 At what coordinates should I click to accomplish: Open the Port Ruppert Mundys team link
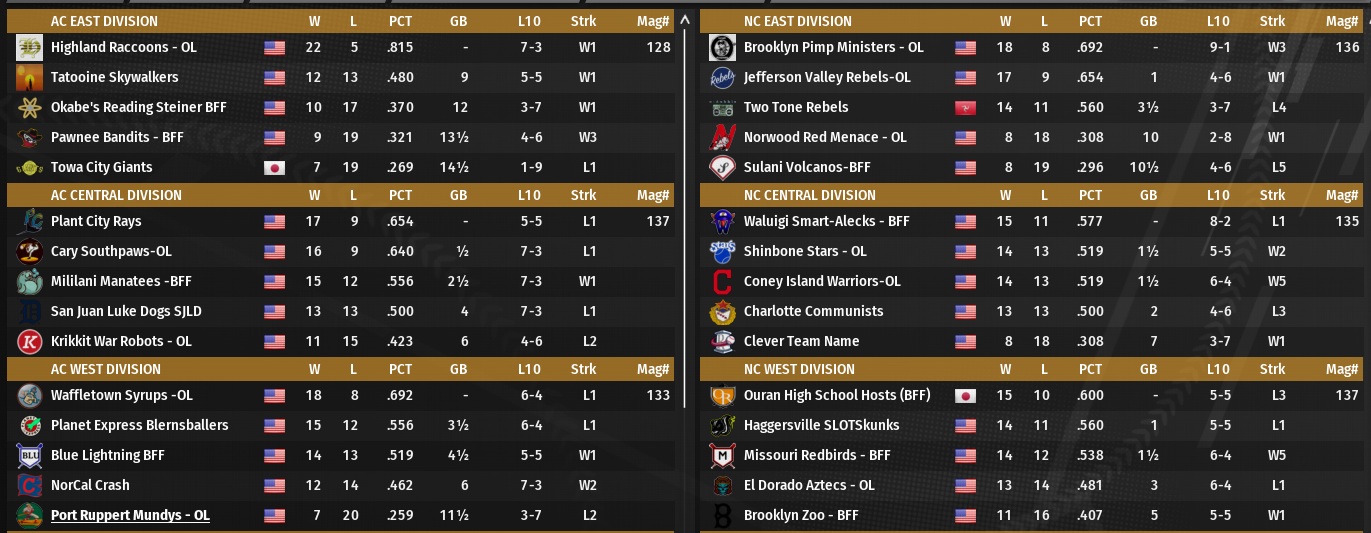click(130, 515)
